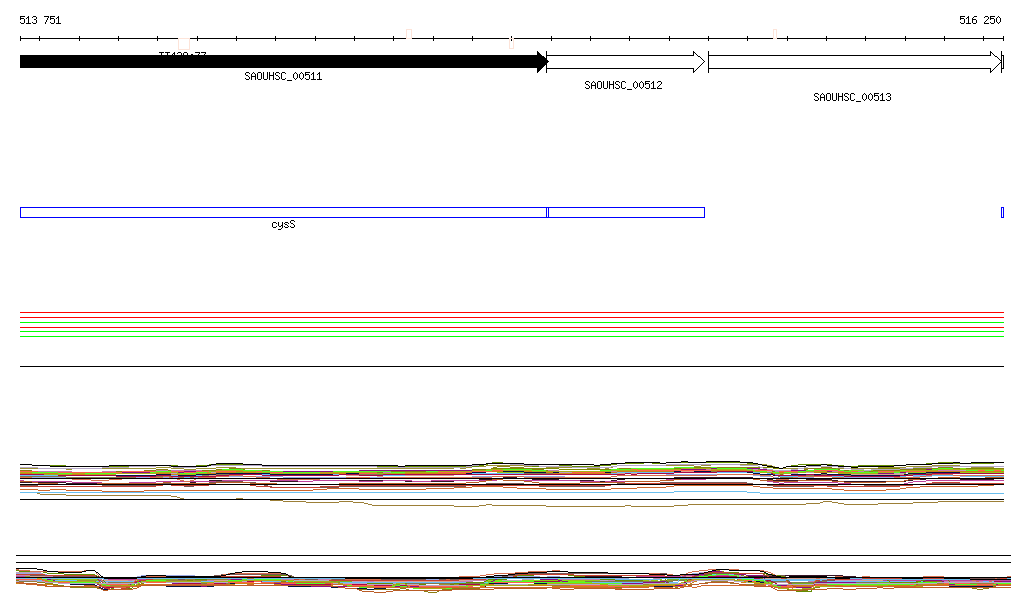Click the upper multicolored coverage plot band
The width and height of the screenshot is (1024, 611).
point(510,476)
